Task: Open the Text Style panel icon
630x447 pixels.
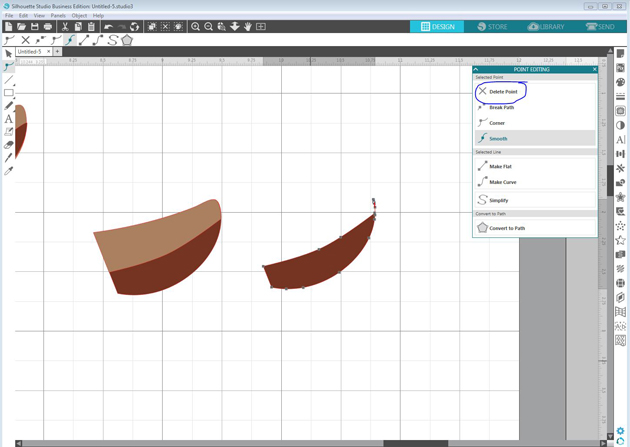Action: coord(620,139)
